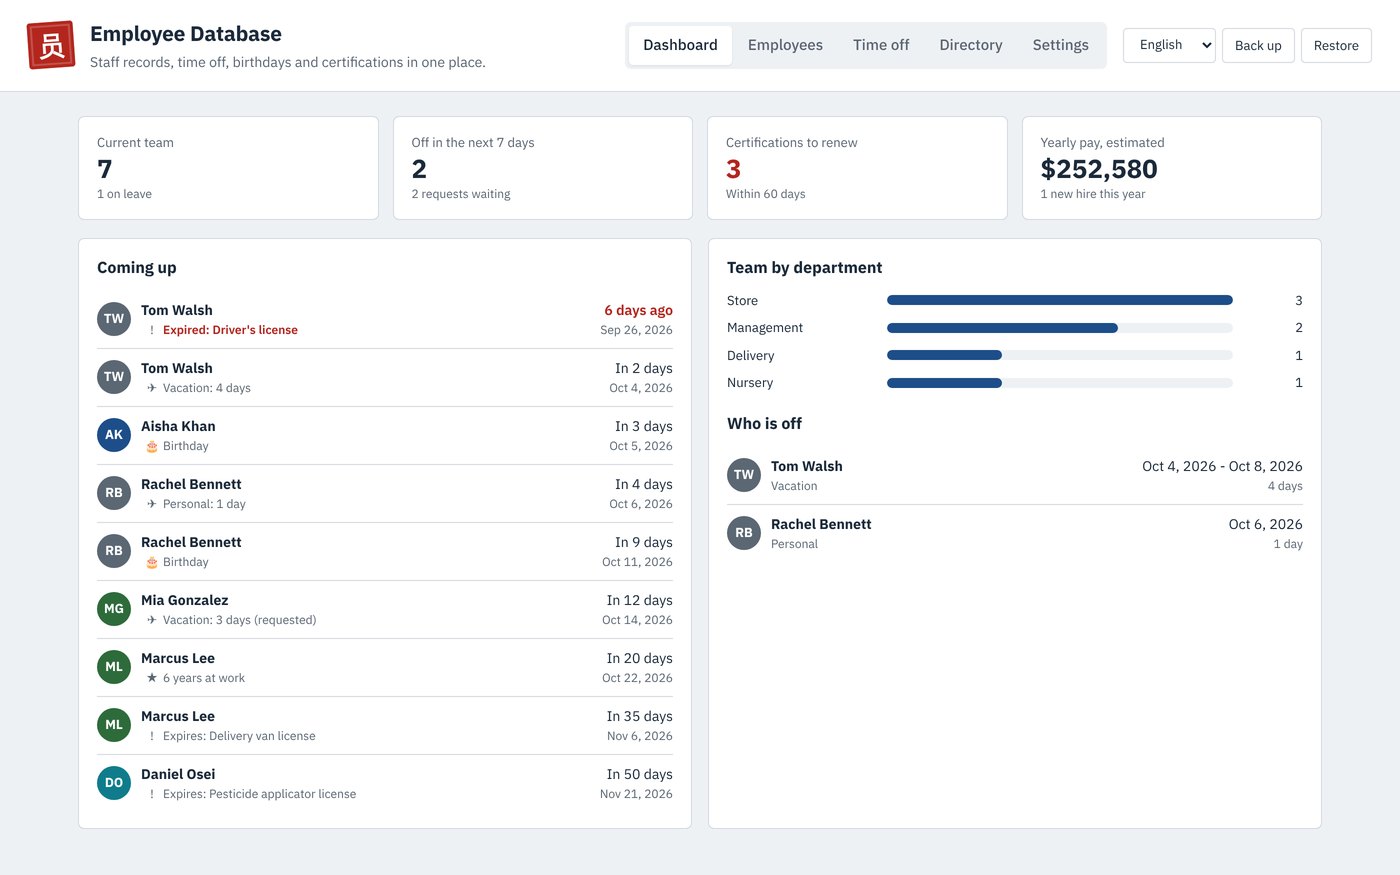Click Aisha Khan's AK avatar
This screenshot has width=1400, height=875.
[114, 435]
